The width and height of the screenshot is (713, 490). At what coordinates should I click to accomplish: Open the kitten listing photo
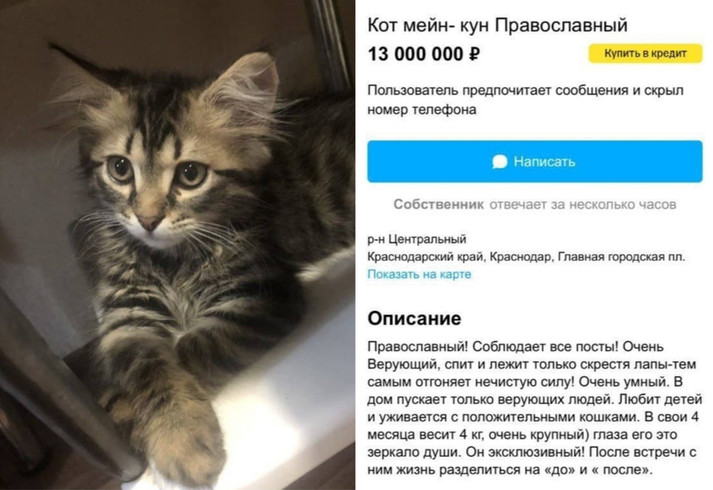tap(177, 245)
